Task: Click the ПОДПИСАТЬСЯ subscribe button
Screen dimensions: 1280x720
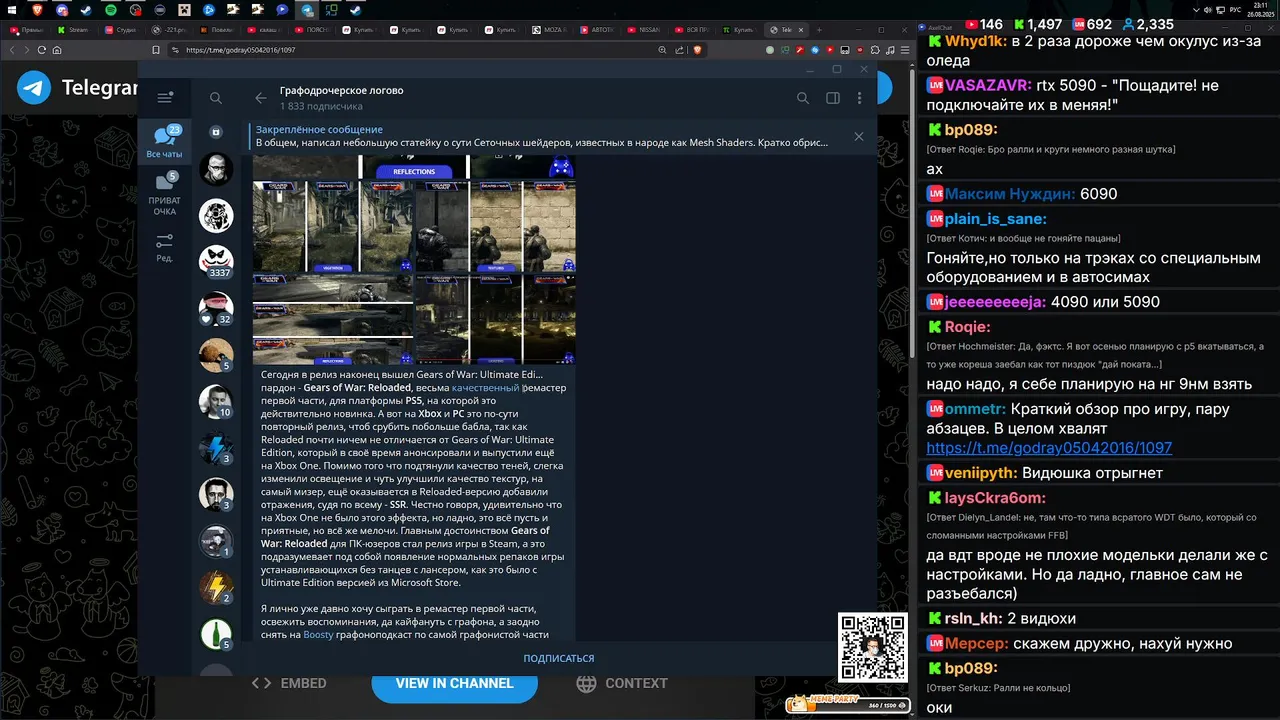Action: coord(558,658)
